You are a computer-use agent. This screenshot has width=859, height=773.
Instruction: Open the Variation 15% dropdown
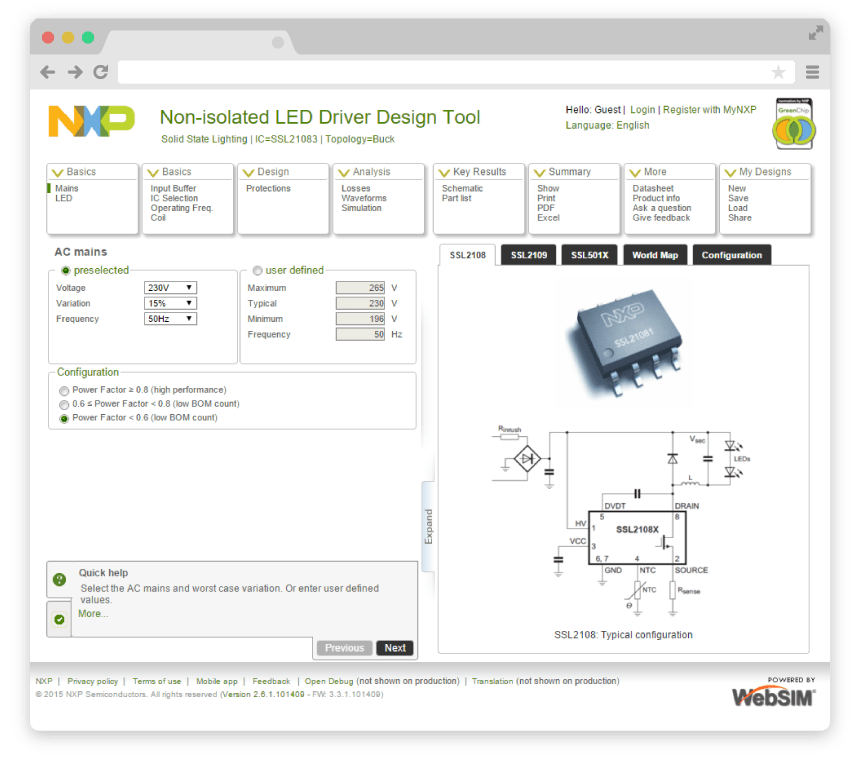[x=170, y=303]
